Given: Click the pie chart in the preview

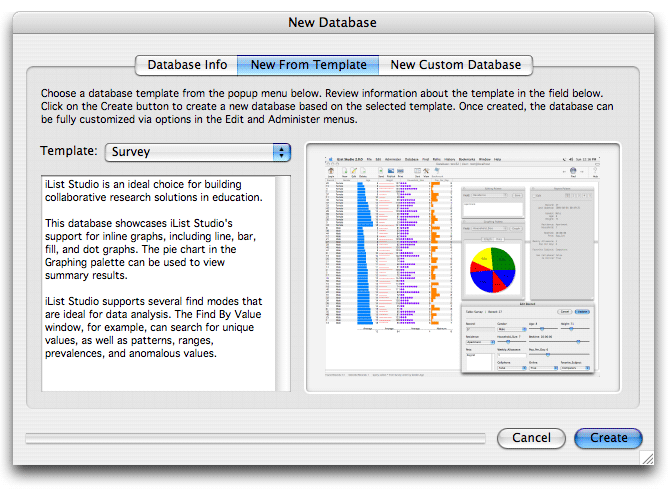Looking at the screenshot, I should 493,270.
